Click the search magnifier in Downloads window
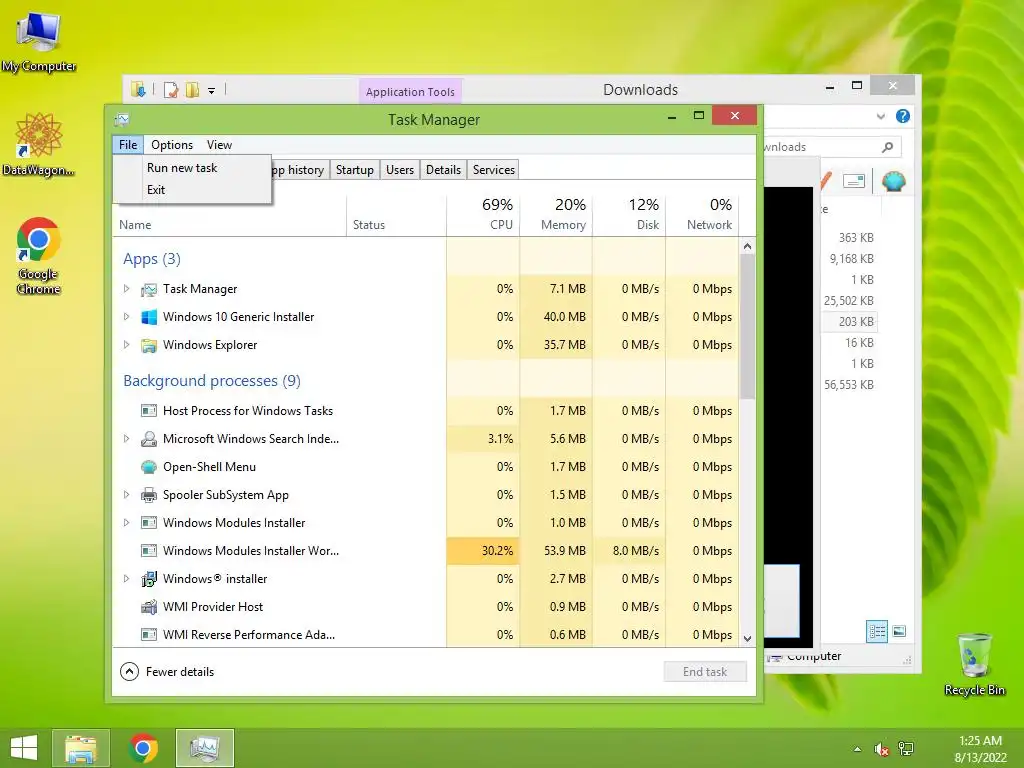 pyautogui.click(x=887, y=147)
